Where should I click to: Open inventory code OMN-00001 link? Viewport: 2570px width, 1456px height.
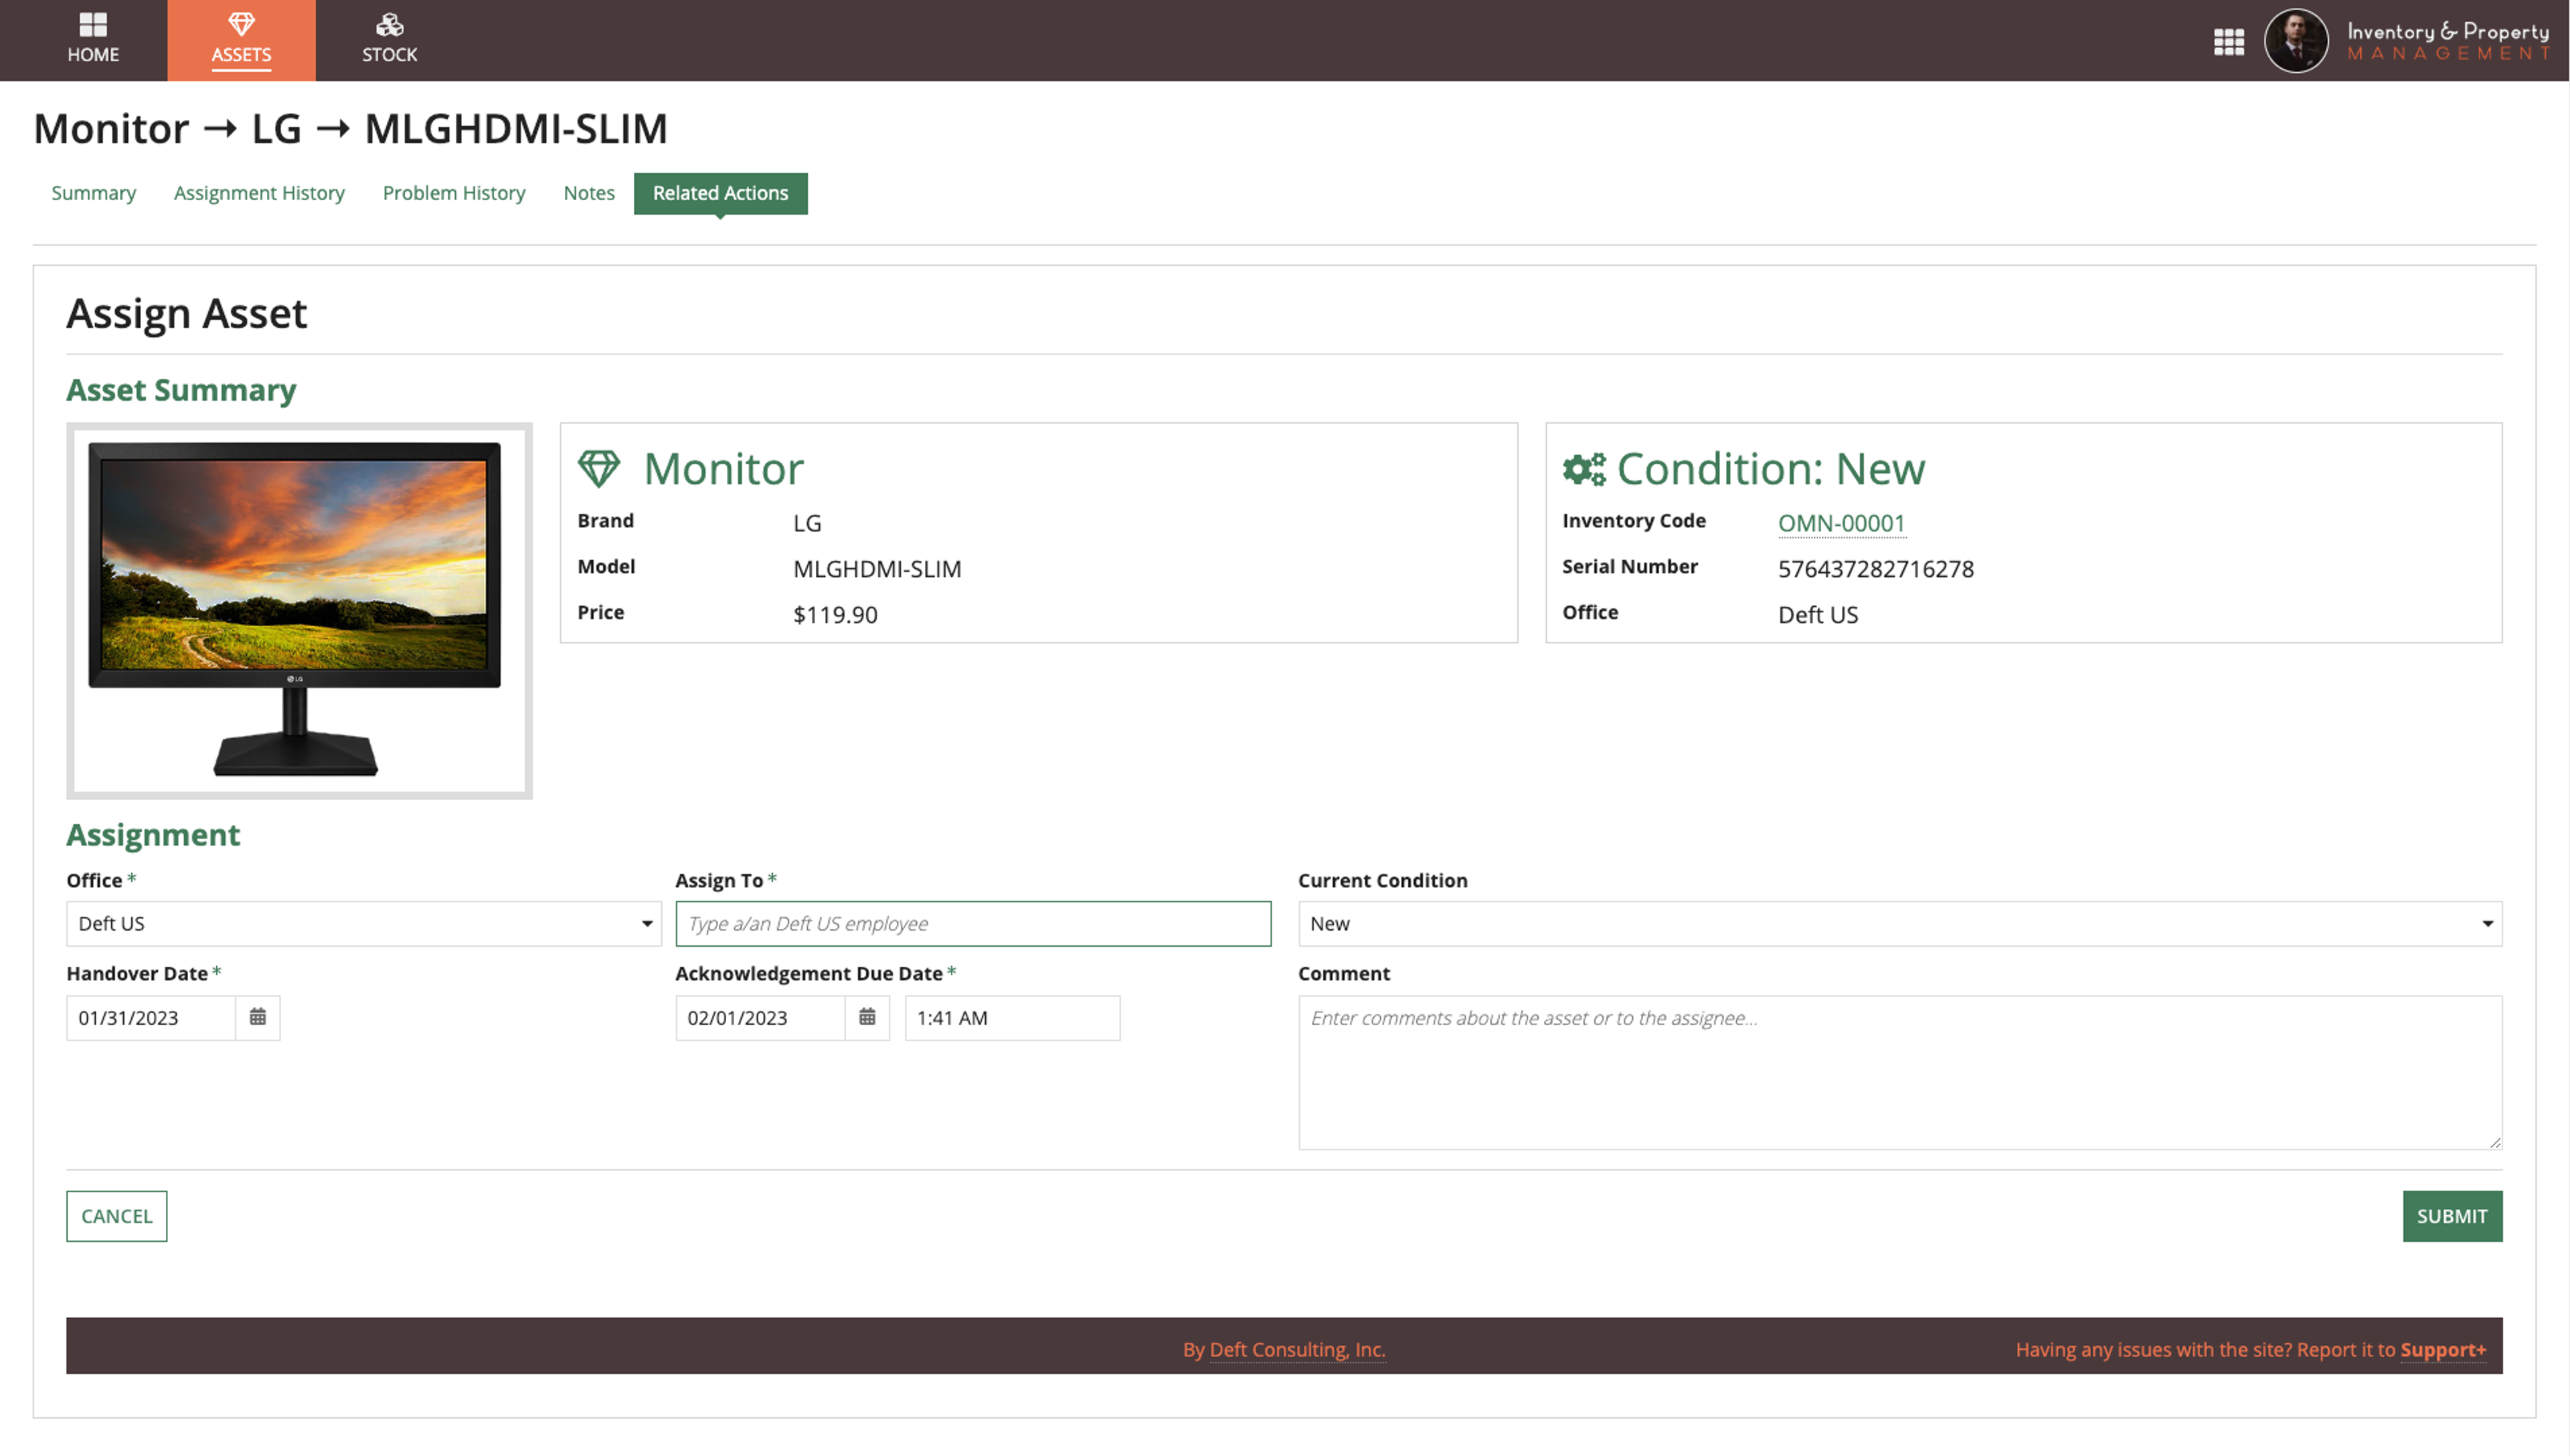tap(1841, 523)
